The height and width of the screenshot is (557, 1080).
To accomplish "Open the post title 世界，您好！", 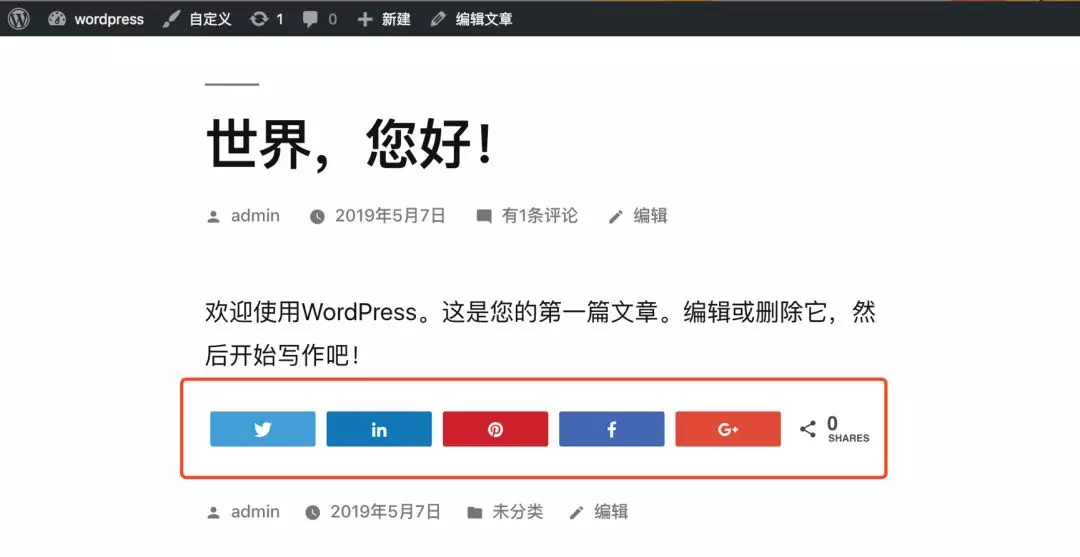I will tap(351, 144).
